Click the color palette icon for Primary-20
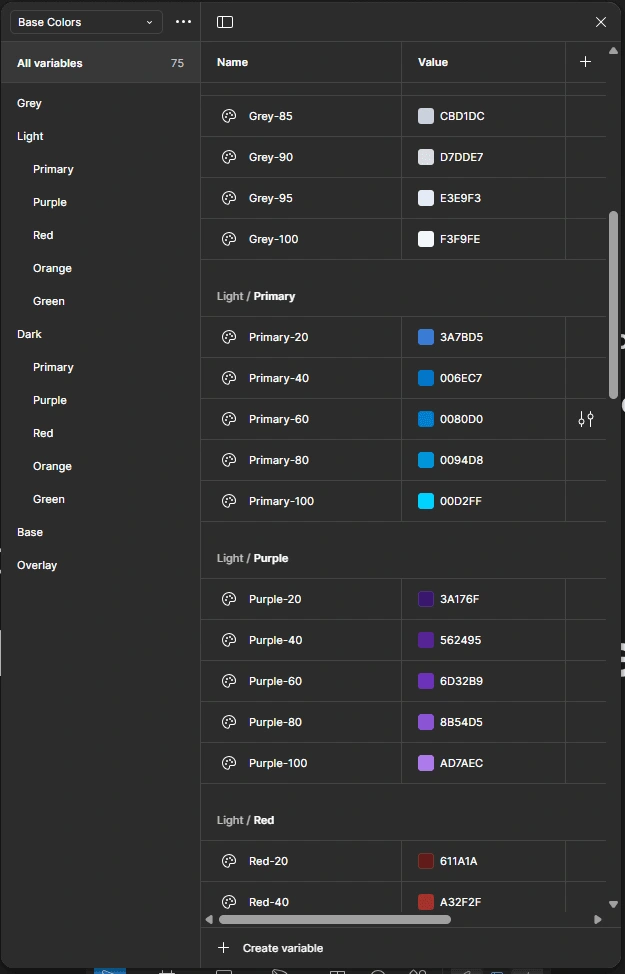This screenshot has width=625, height=974. coord(229,337)
